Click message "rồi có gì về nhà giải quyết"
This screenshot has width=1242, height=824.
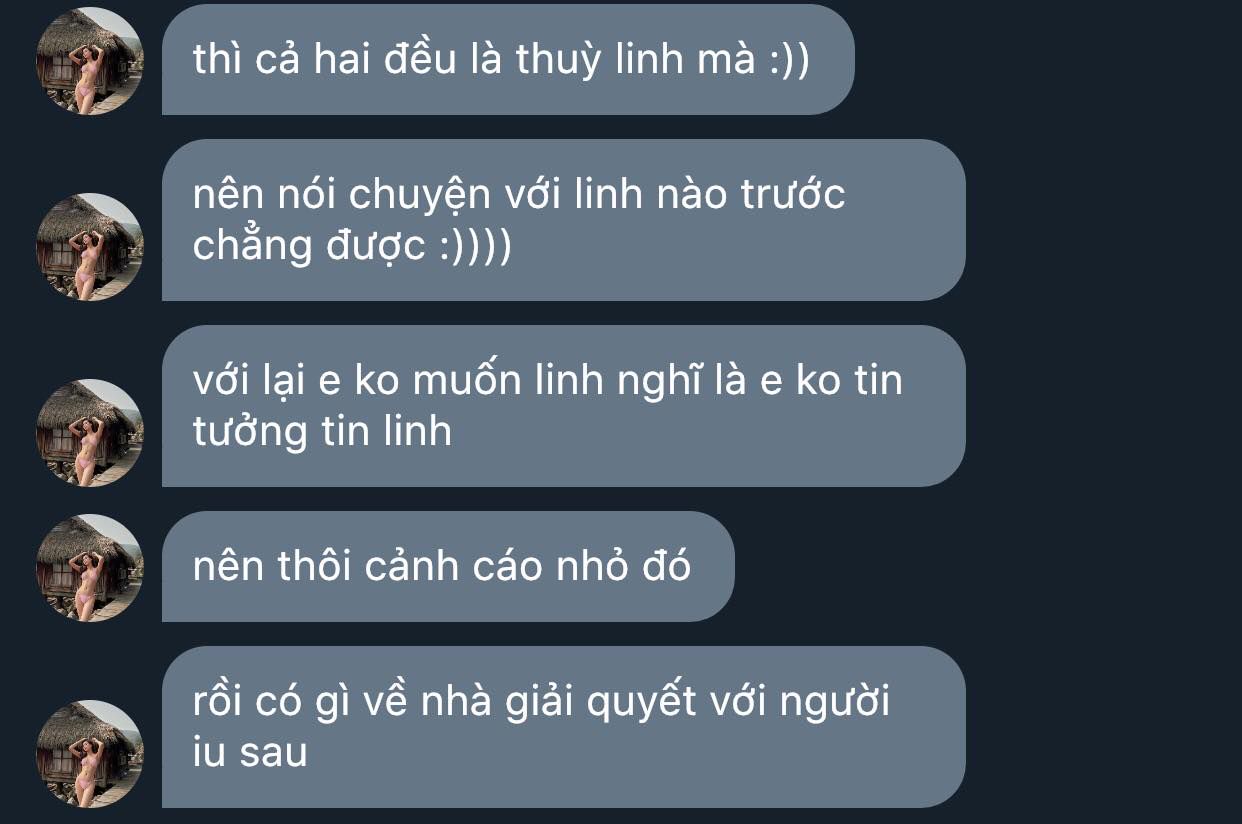(x=564, y=727)
